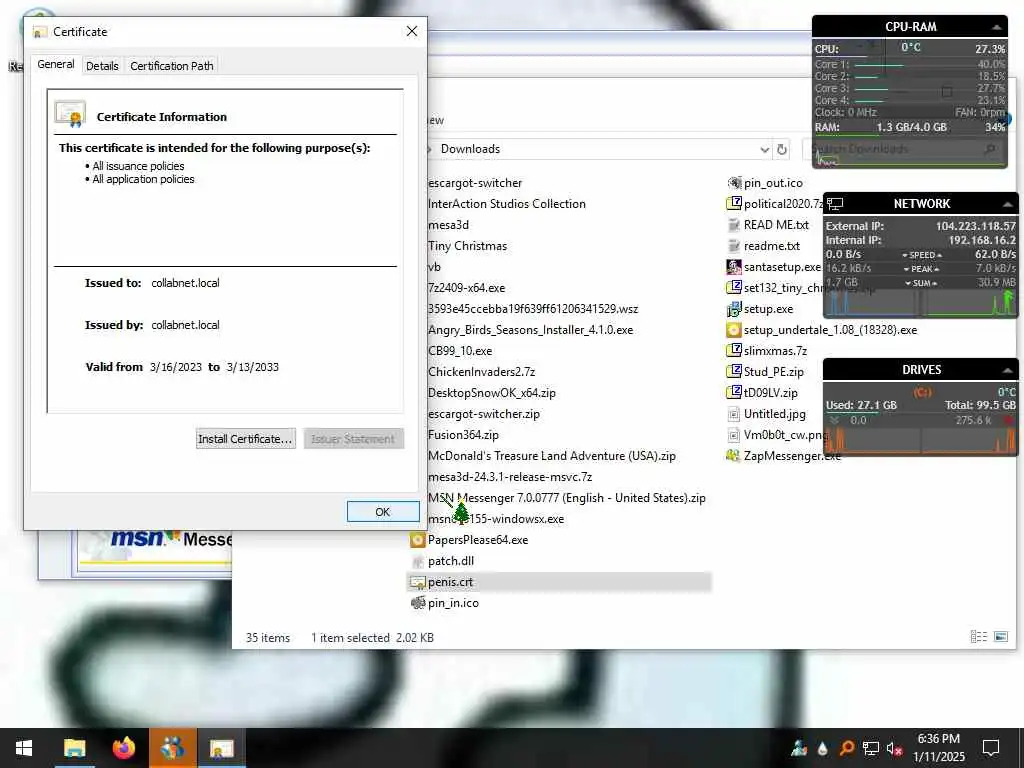
Task: Switch to the Details tab
Action: (102, 66)
